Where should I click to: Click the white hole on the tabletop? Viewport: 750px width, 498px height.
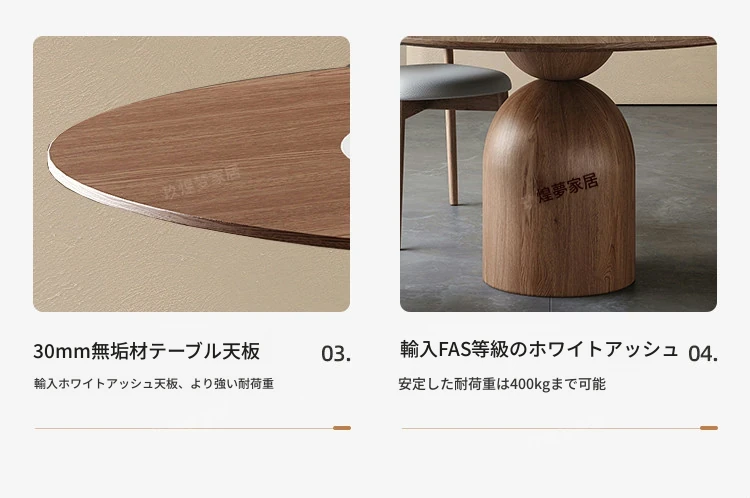(x=345, y=145)
